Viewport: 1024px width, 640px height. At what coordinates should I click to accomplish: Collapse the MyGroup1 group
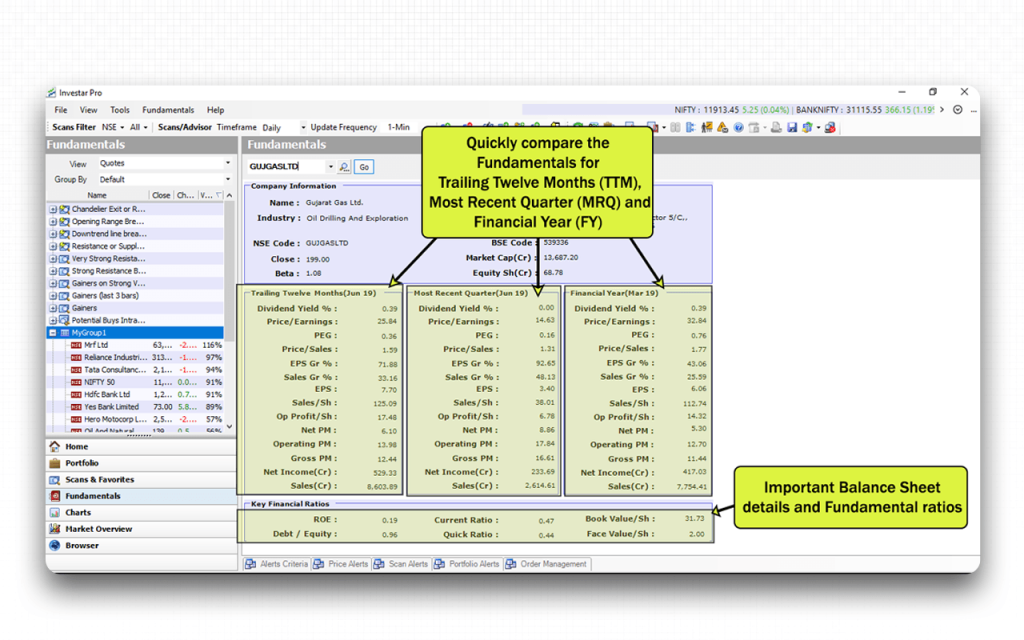tap(54, 331)
